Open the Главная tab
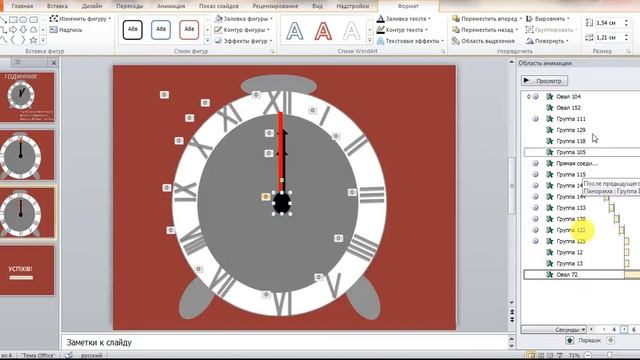 coord(22,6)
